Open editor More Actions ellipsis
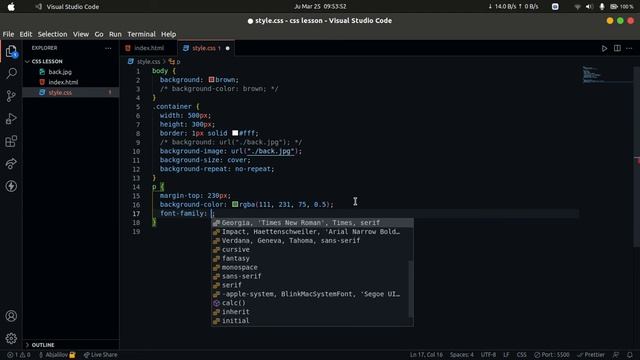Image resolution: width=640 pixels, height=360 pixels. coord(629,48)
